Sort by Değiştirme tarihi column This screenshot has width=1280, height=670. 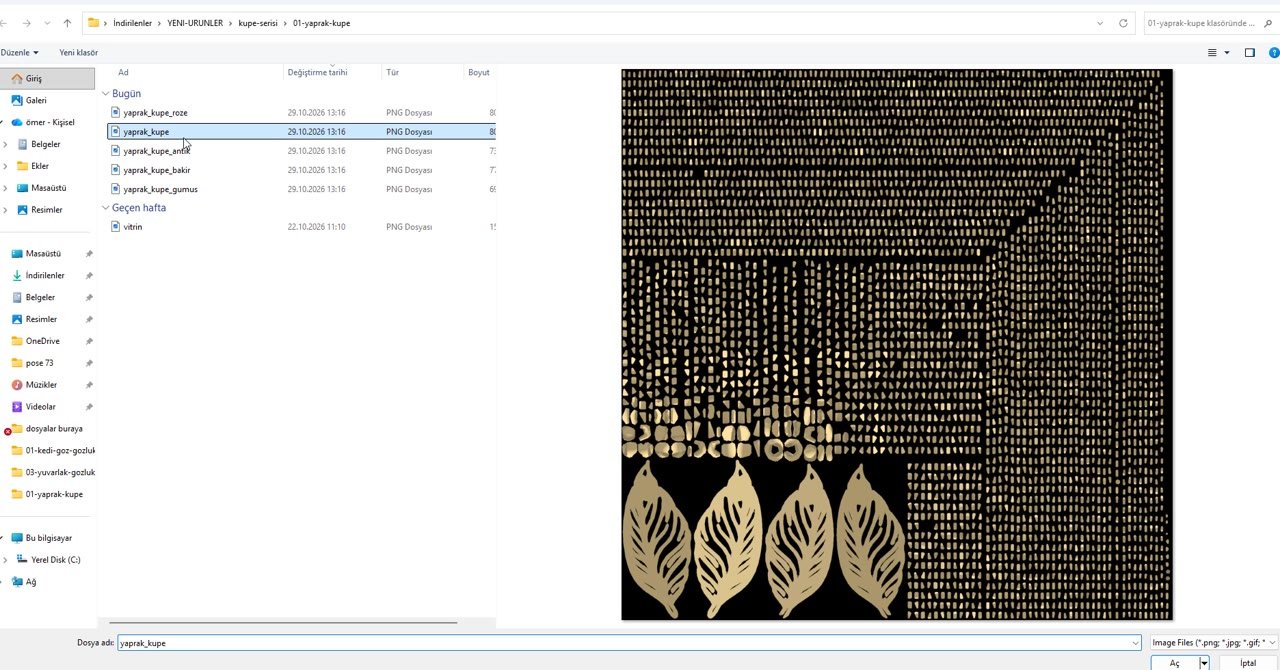[x=317, y=72]
